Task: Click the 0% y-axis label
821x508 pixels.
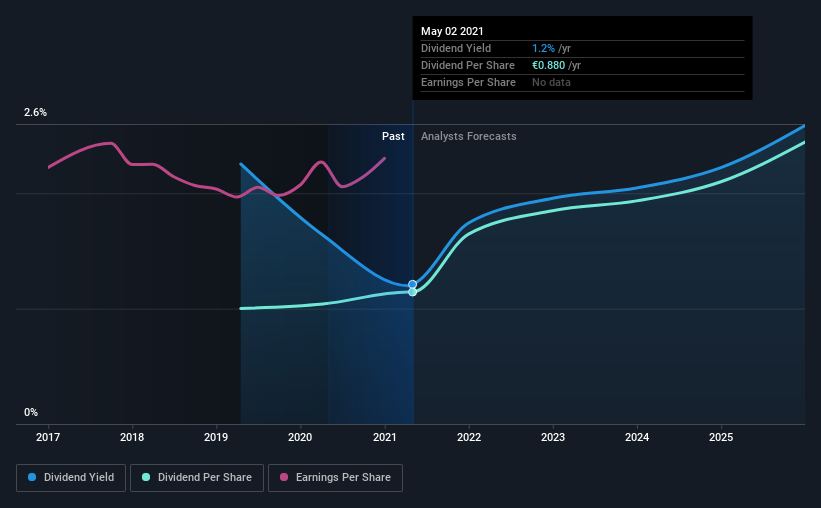Action: click(x=31, y=413)
